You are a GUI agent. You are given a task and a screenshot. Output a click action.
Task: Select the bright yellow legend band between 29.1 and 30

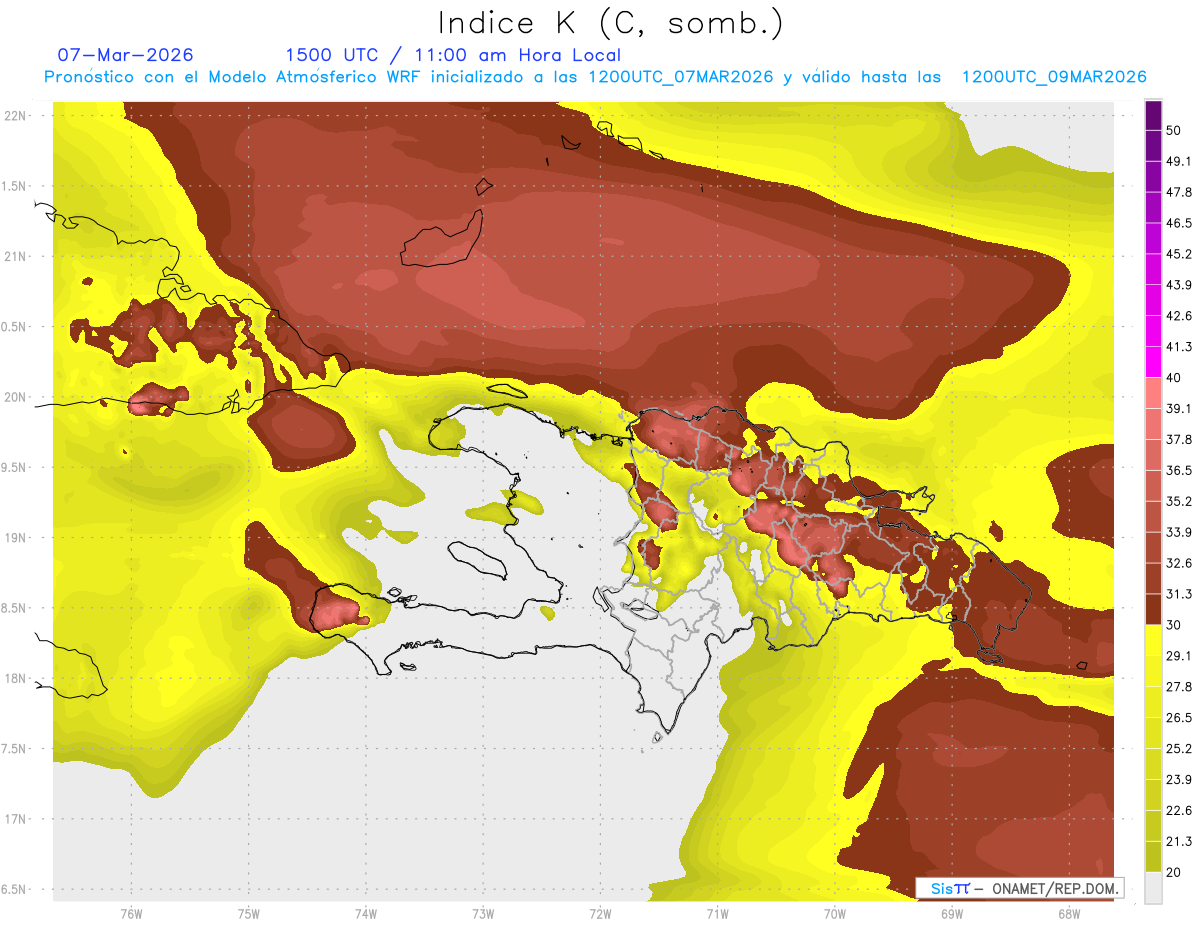pos(1153,640)
